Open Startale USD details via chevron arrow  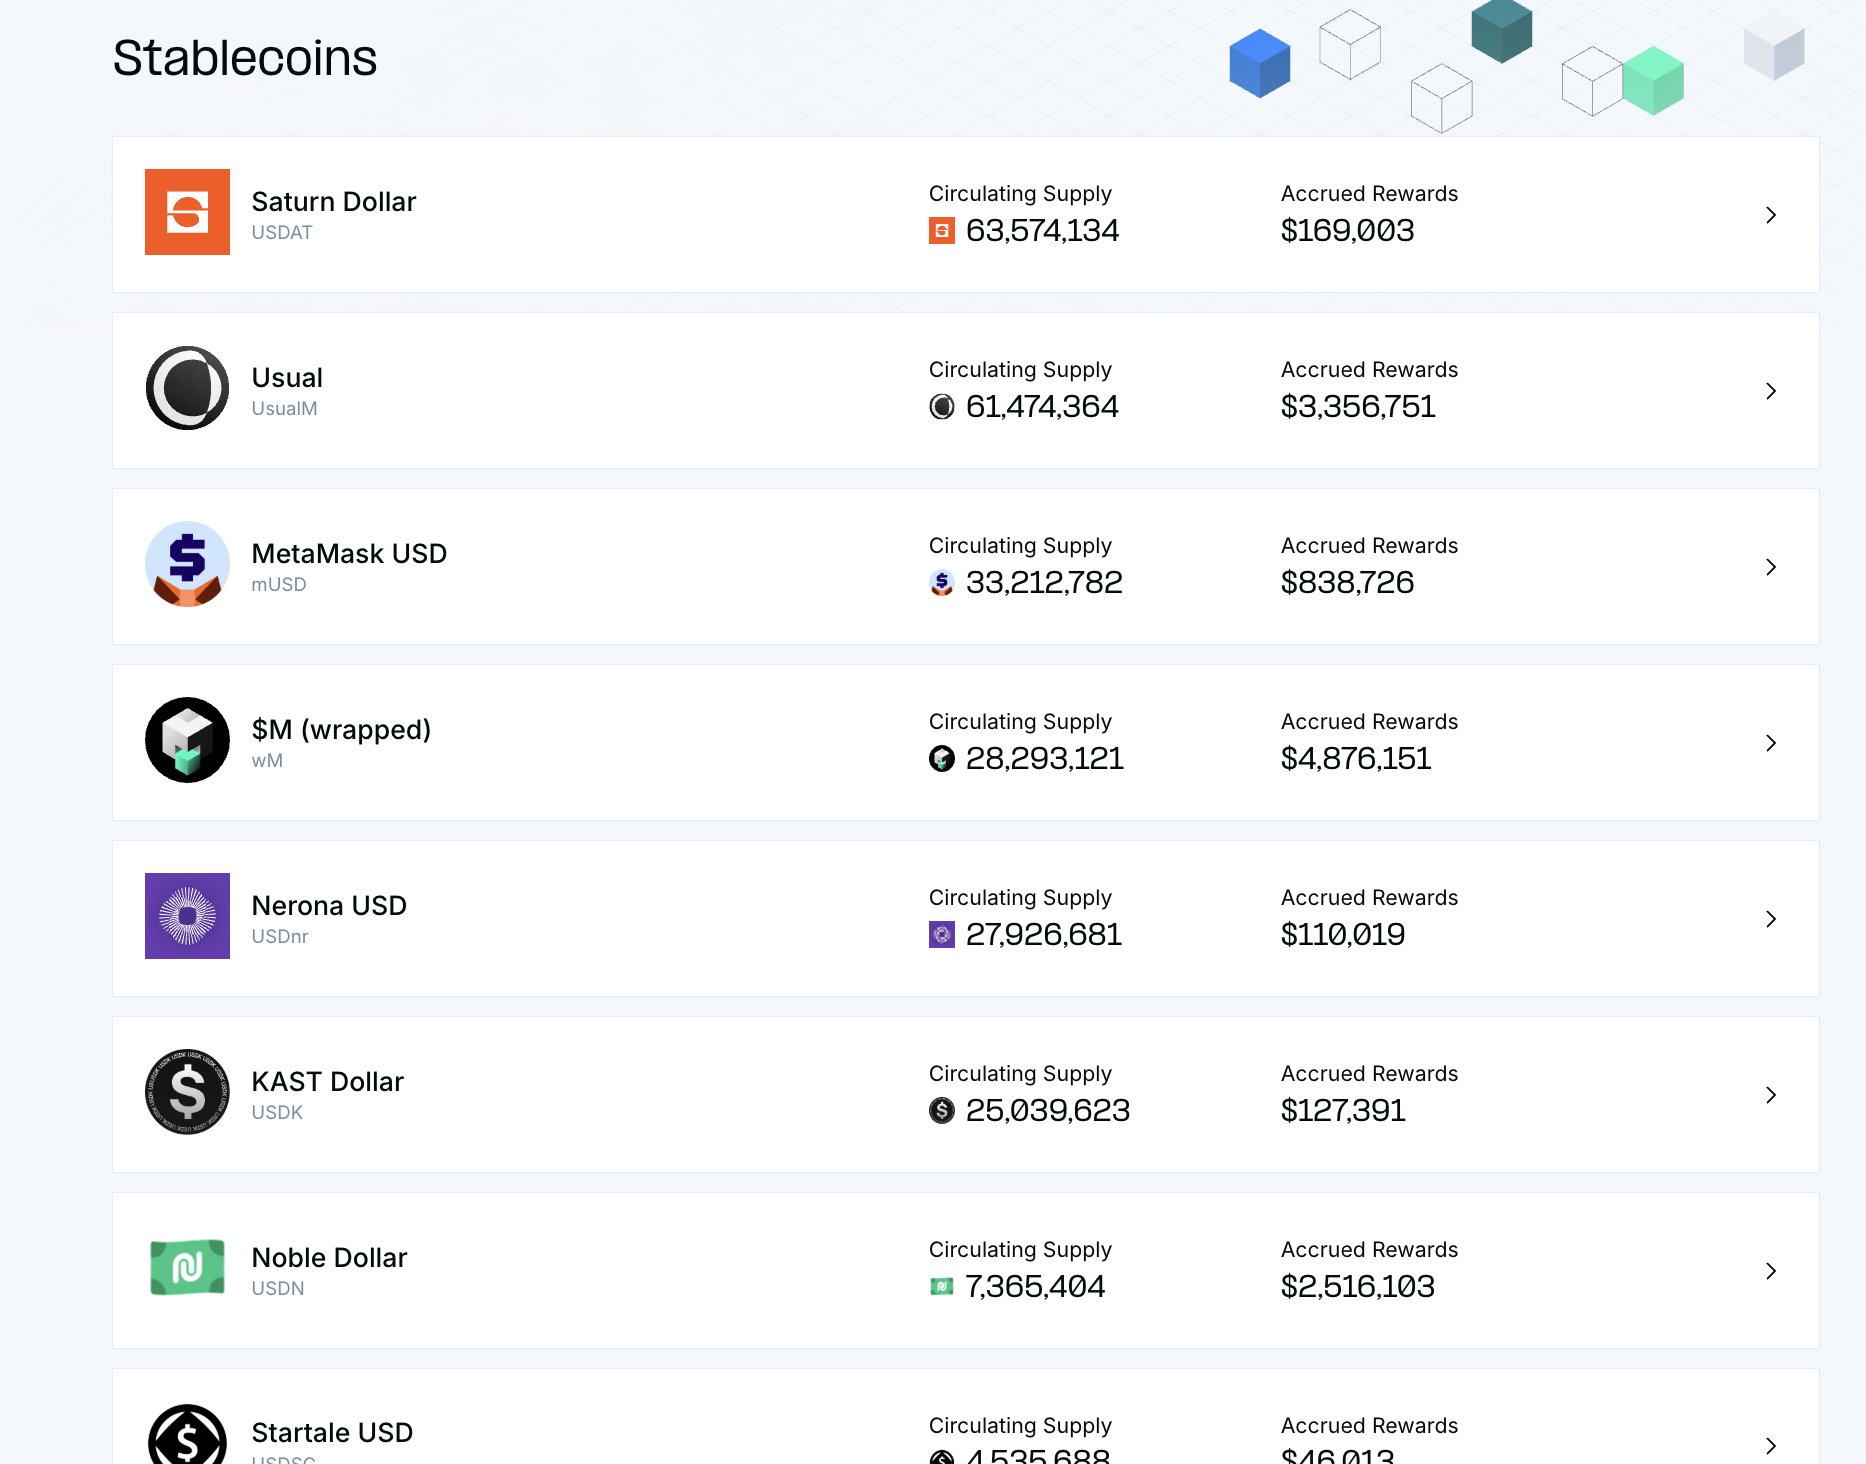click(x=1771, y=1446)
